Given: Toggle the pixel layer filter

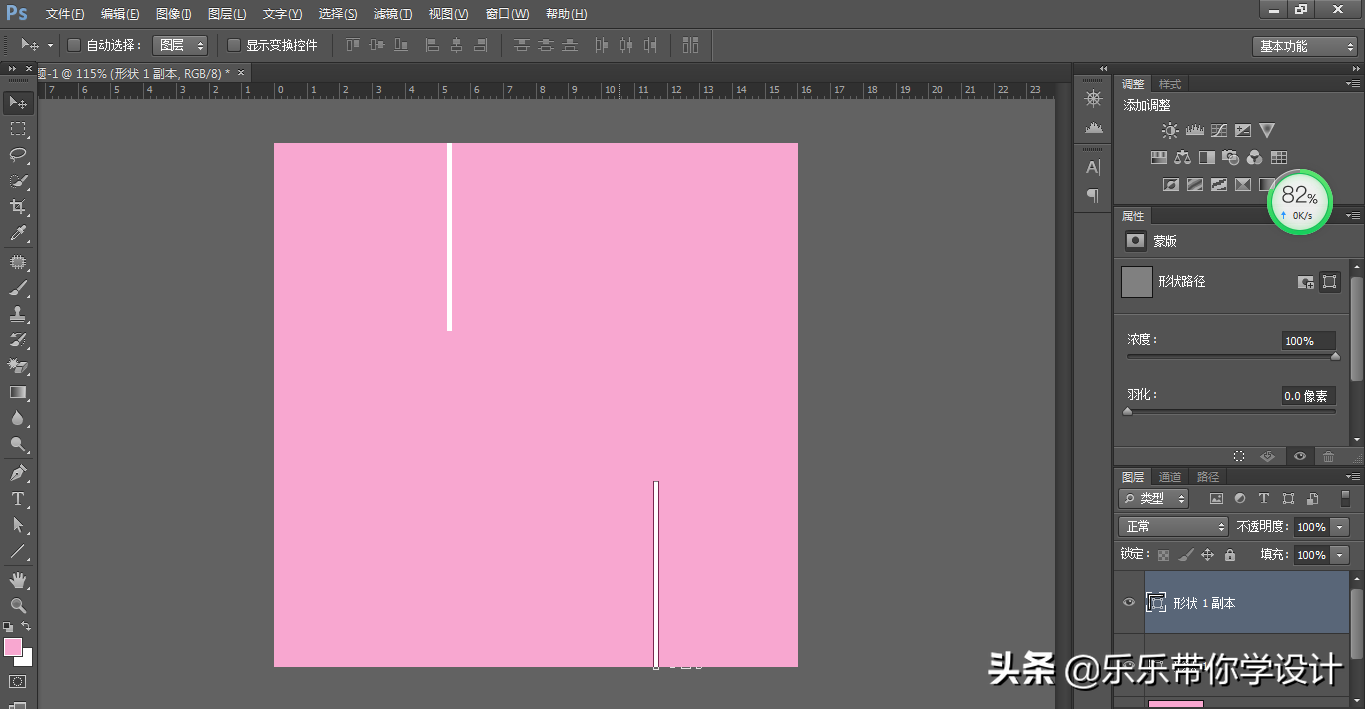Looking at the screenshot, I should [1216, 498].
